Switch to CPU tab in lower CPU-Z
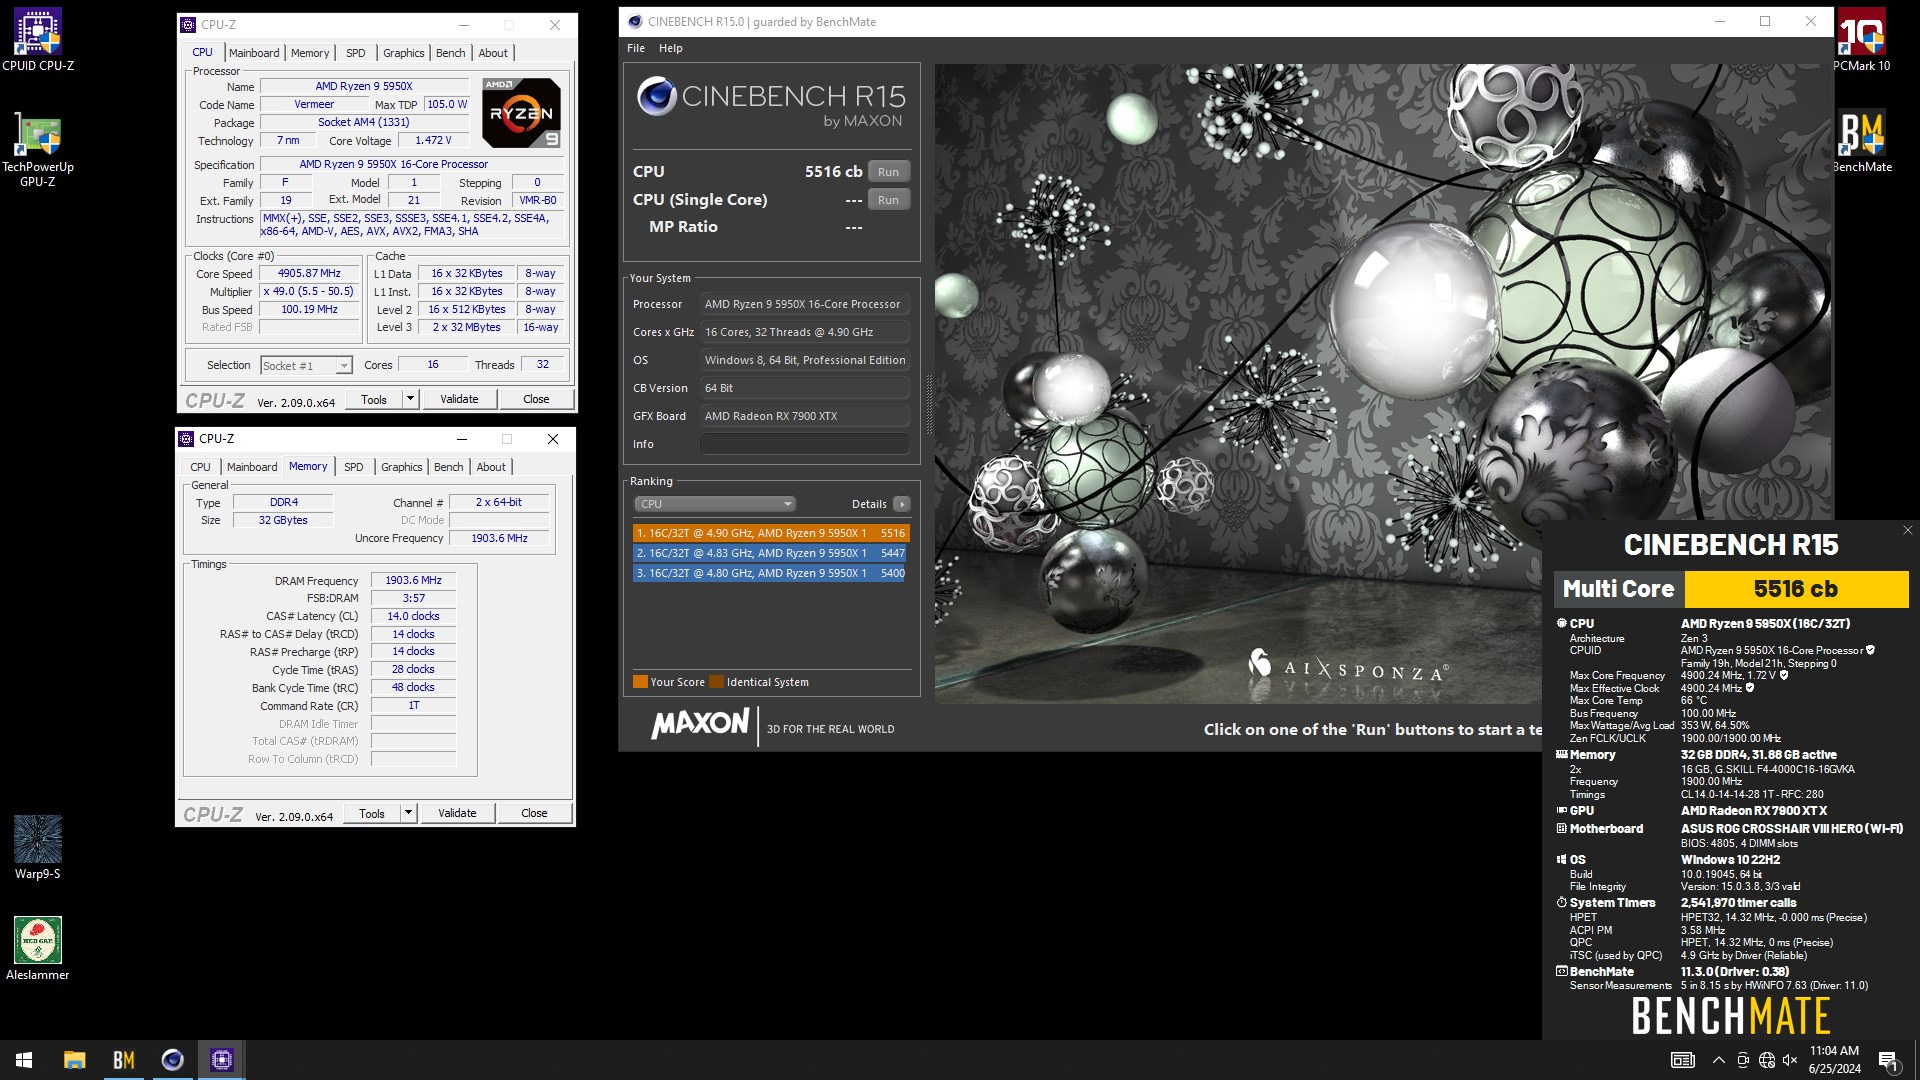This screenshot has width=1920, height=1080. (x=200, y=467)
